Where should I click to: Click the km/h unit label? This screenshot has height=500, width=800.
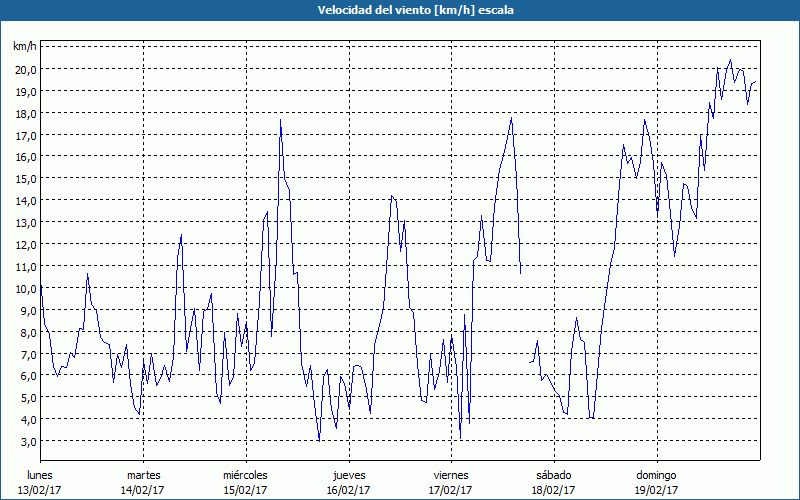pos(24,47)
